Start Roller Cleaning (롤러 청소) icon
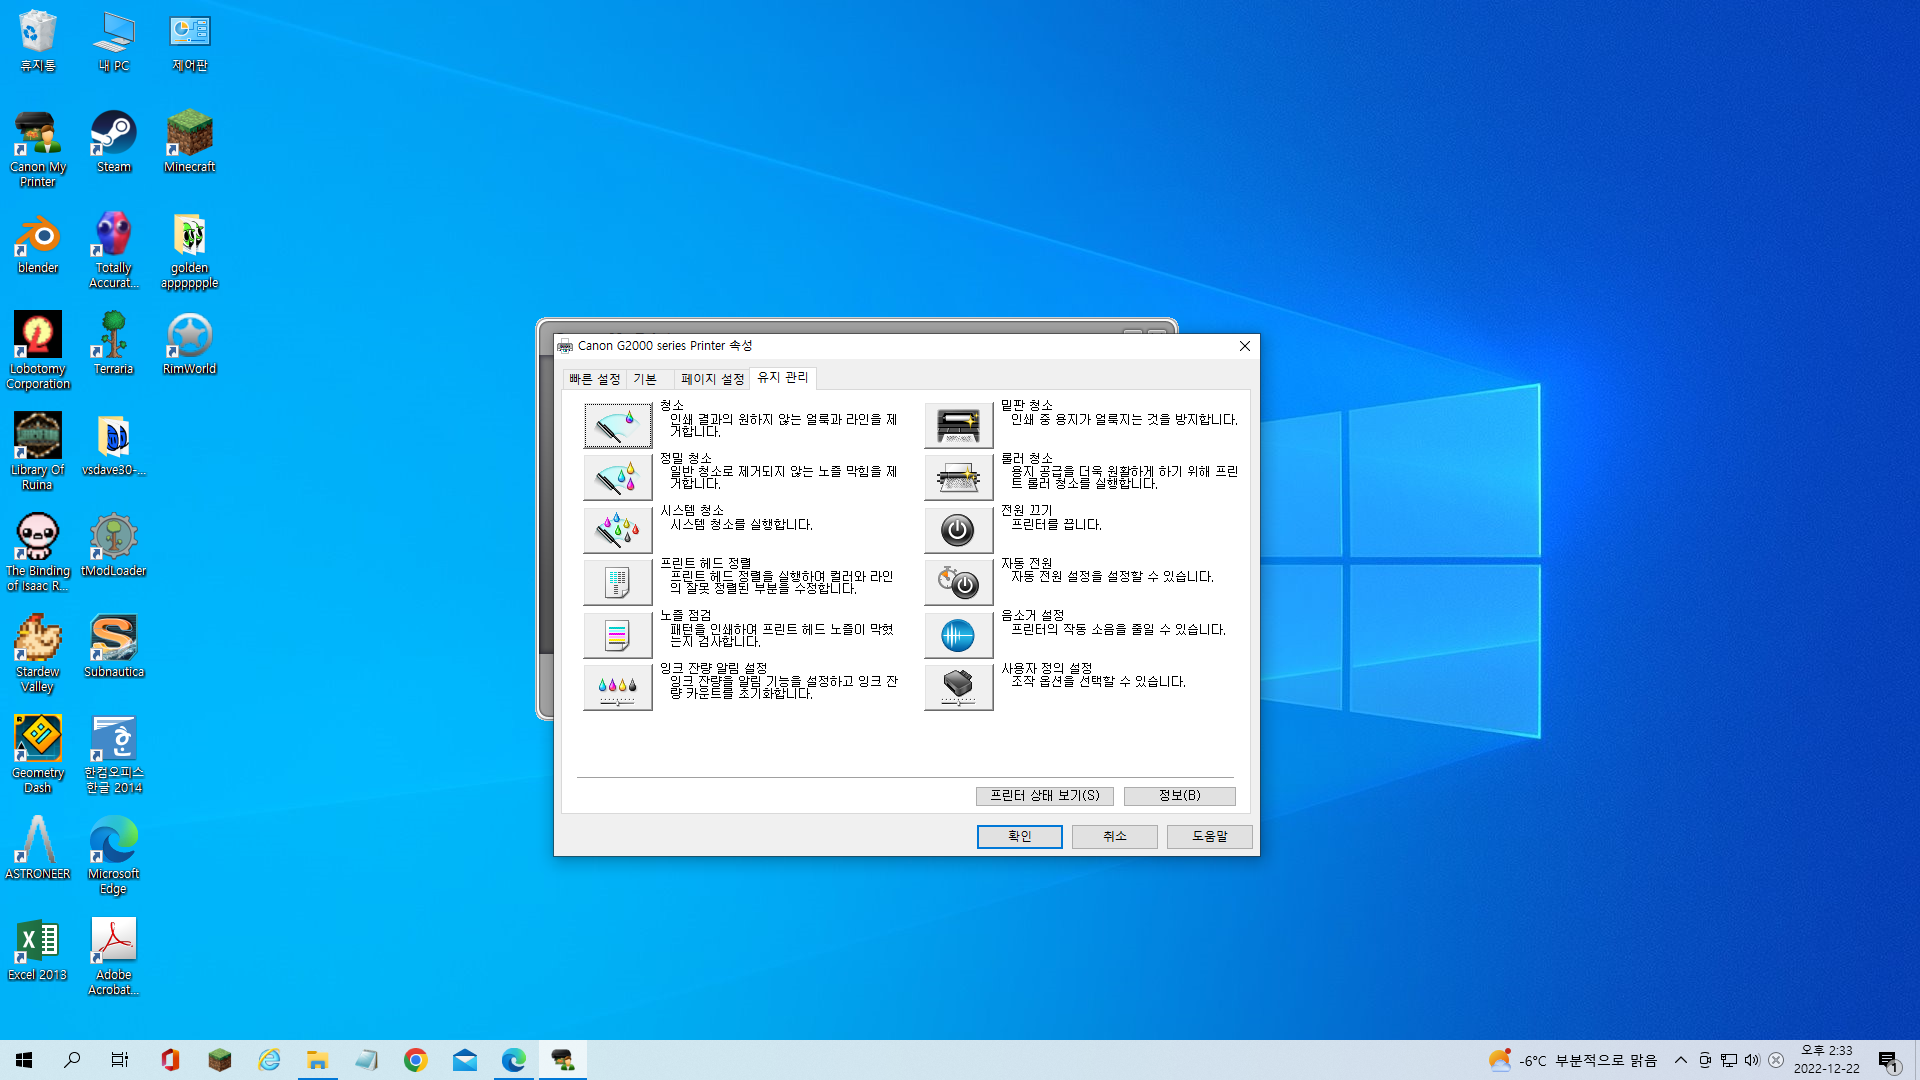Screen dimensions: 1920x1080 point(958,478)
